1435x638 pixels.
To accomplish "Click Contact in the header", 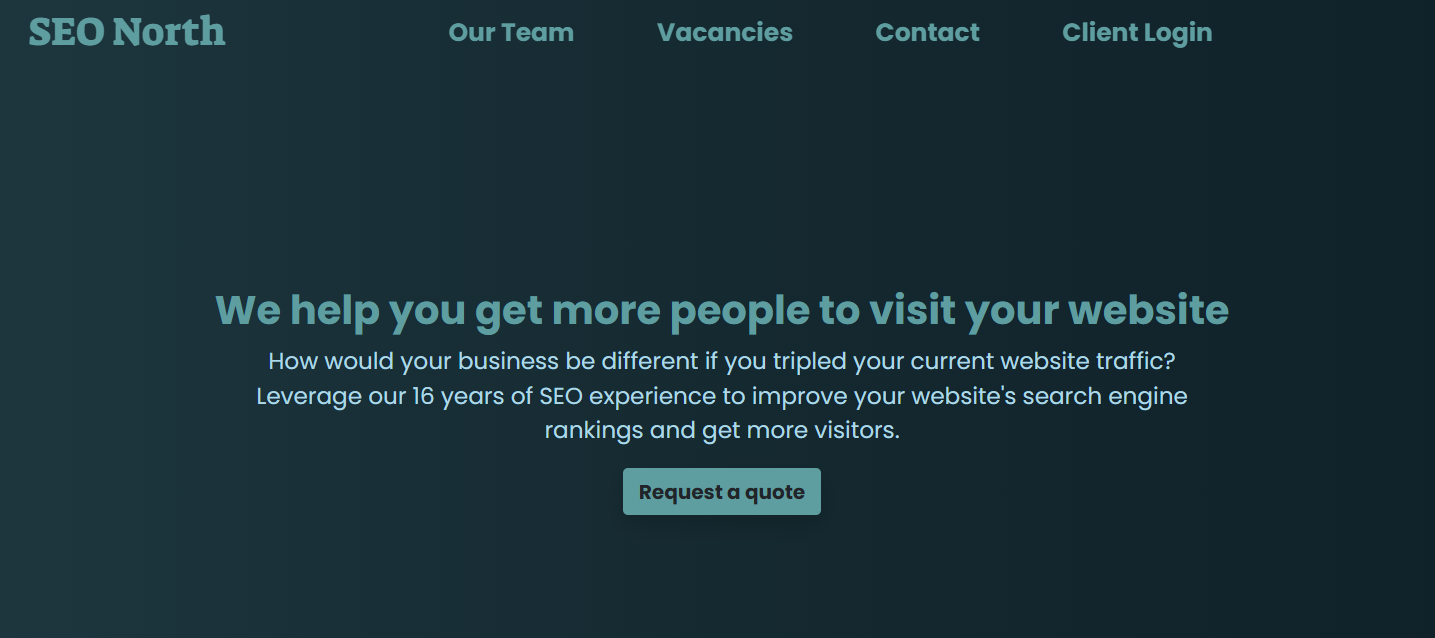I will (927, 32).
